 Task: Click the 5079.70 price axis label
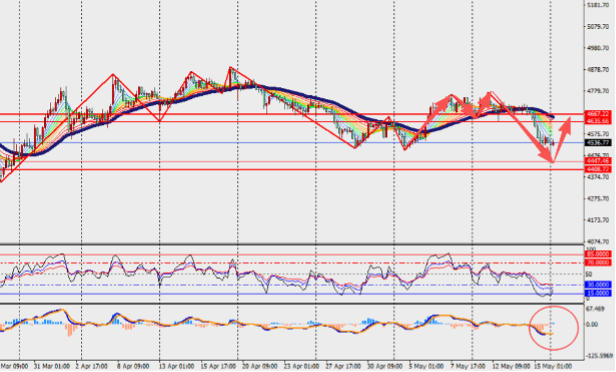pyautogui.click(x=598, y=27)
